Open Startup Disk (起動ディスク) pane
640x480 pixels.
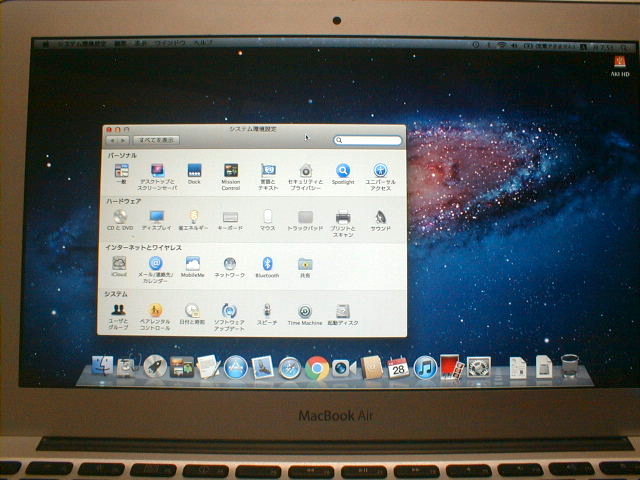343,313
